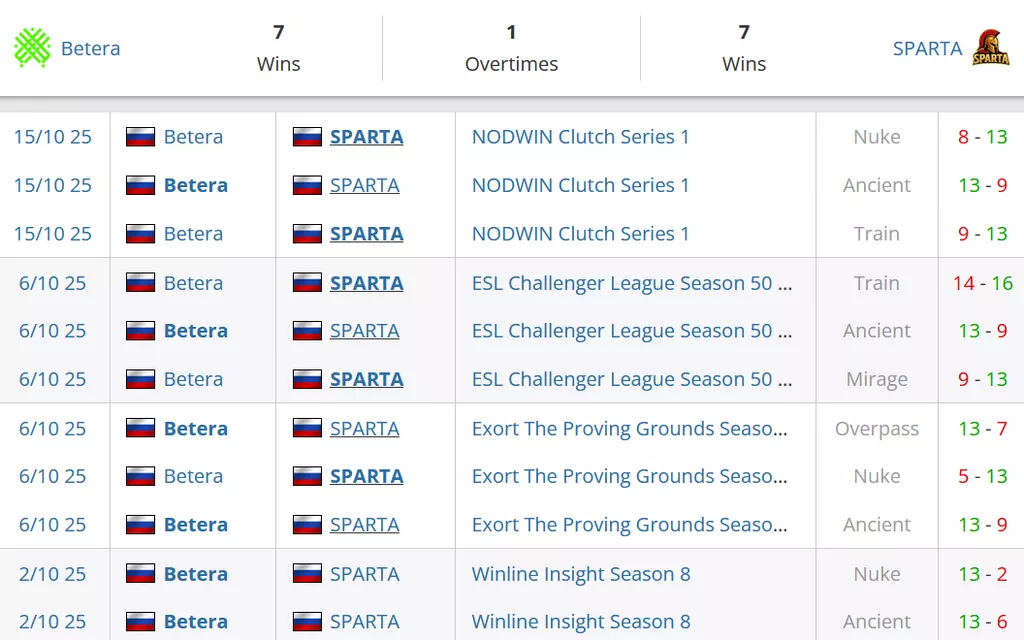The width and height of the screenshot is (1024, 640).
Task: Open the Betera team name link in the header
Action: click(x=90, y=48)
